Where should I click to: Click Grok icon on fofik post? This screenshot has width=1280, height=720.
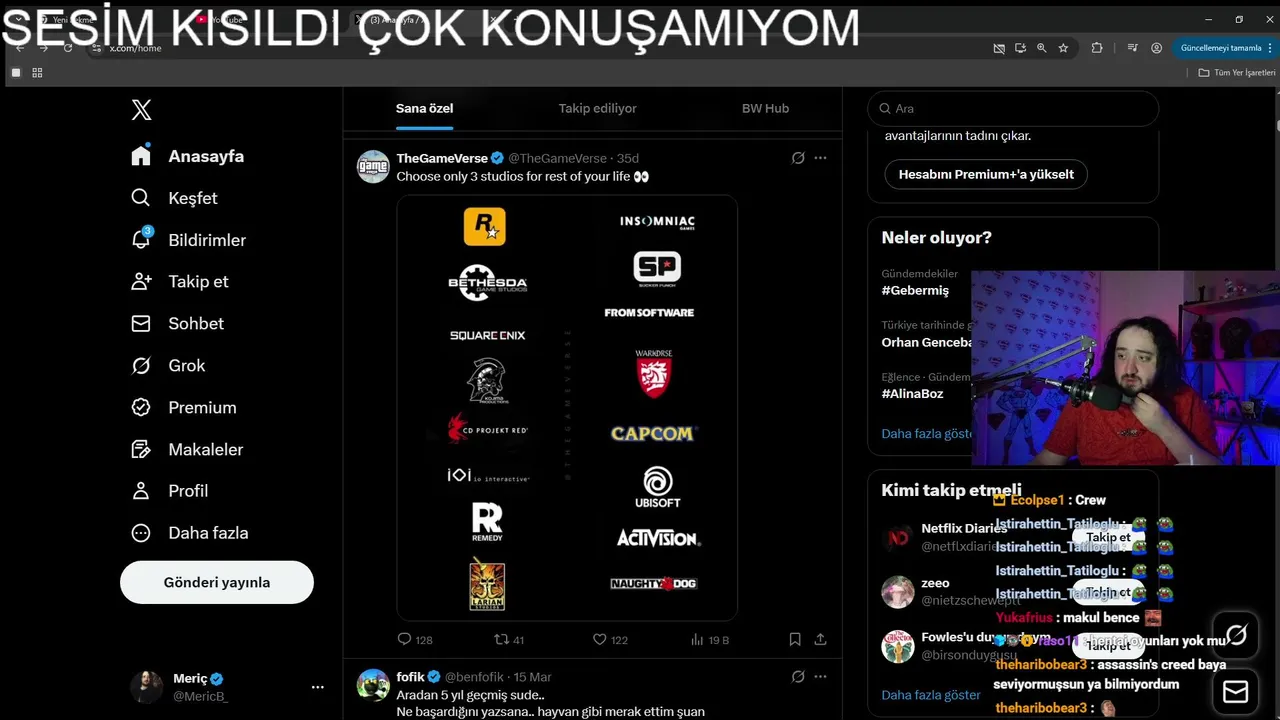click(798, 677)
